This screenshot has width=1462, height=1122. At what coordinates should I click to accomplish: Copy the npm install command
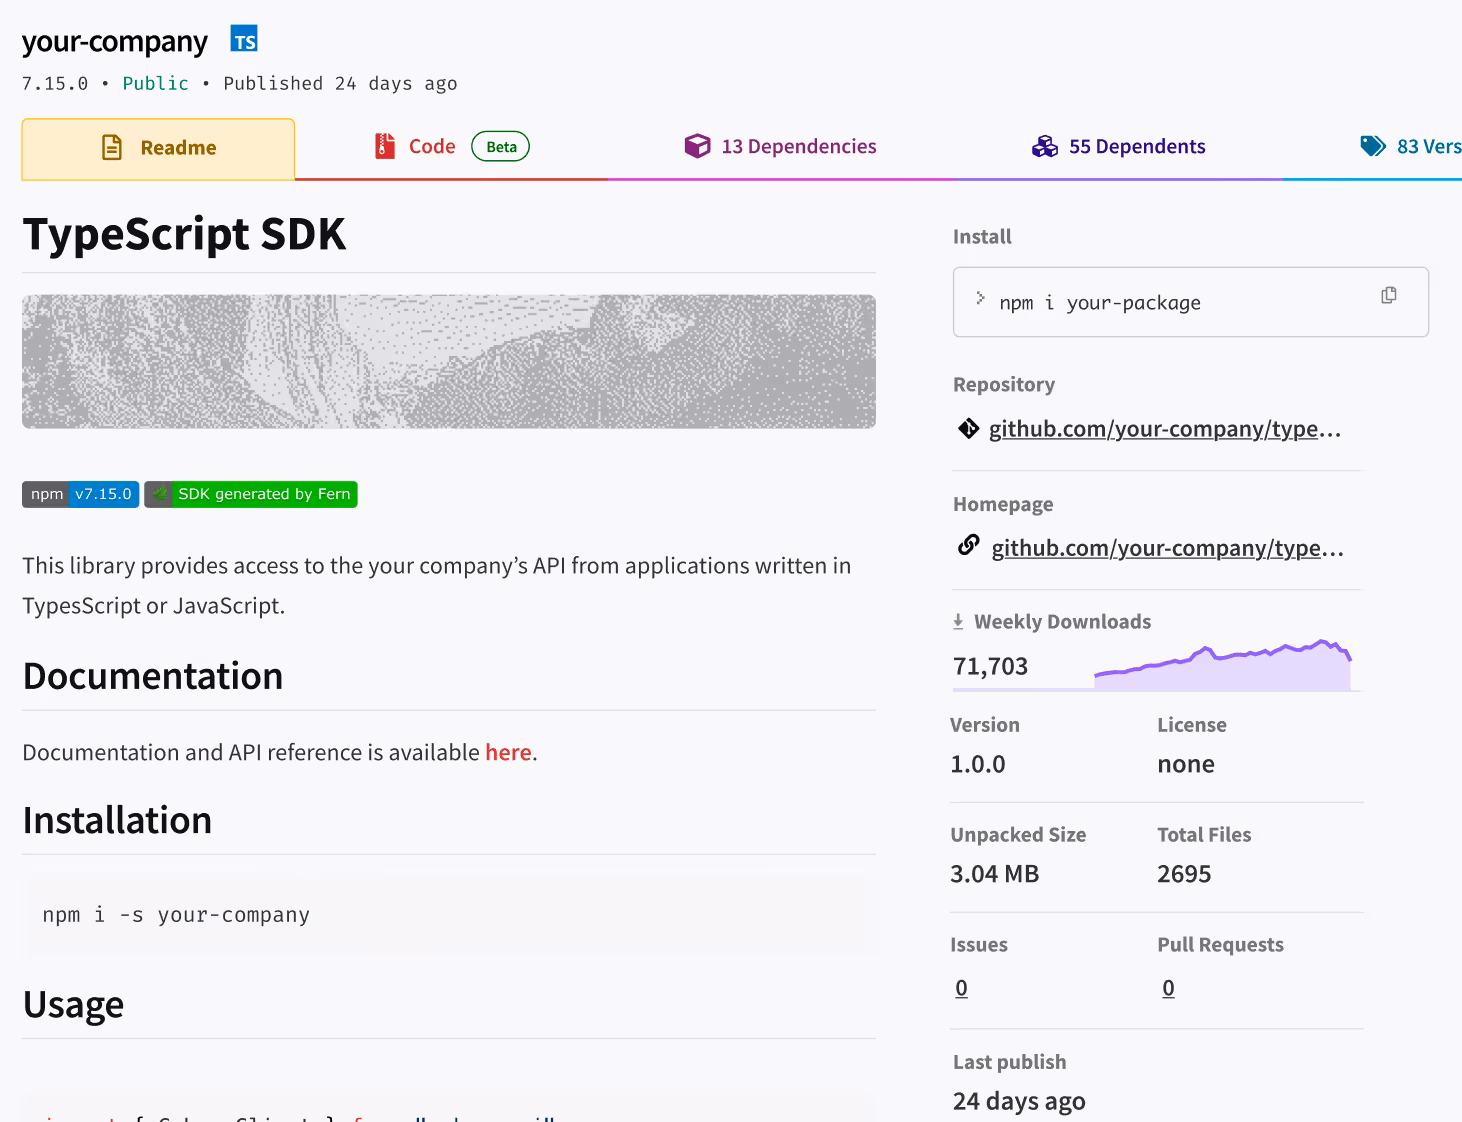tap(1388, 295)
